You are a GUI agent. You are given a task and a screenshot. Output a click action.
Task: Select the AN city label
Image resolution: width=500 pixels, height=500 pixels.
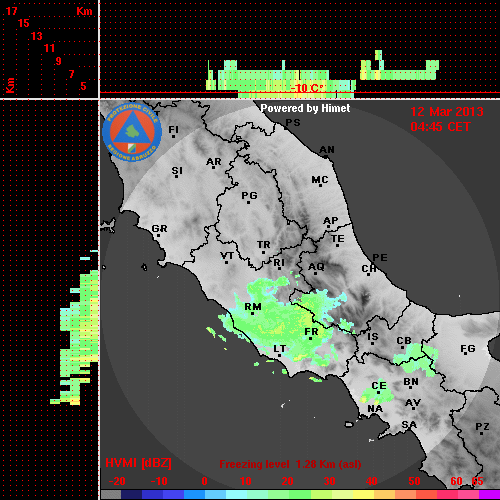coord(327,150)
